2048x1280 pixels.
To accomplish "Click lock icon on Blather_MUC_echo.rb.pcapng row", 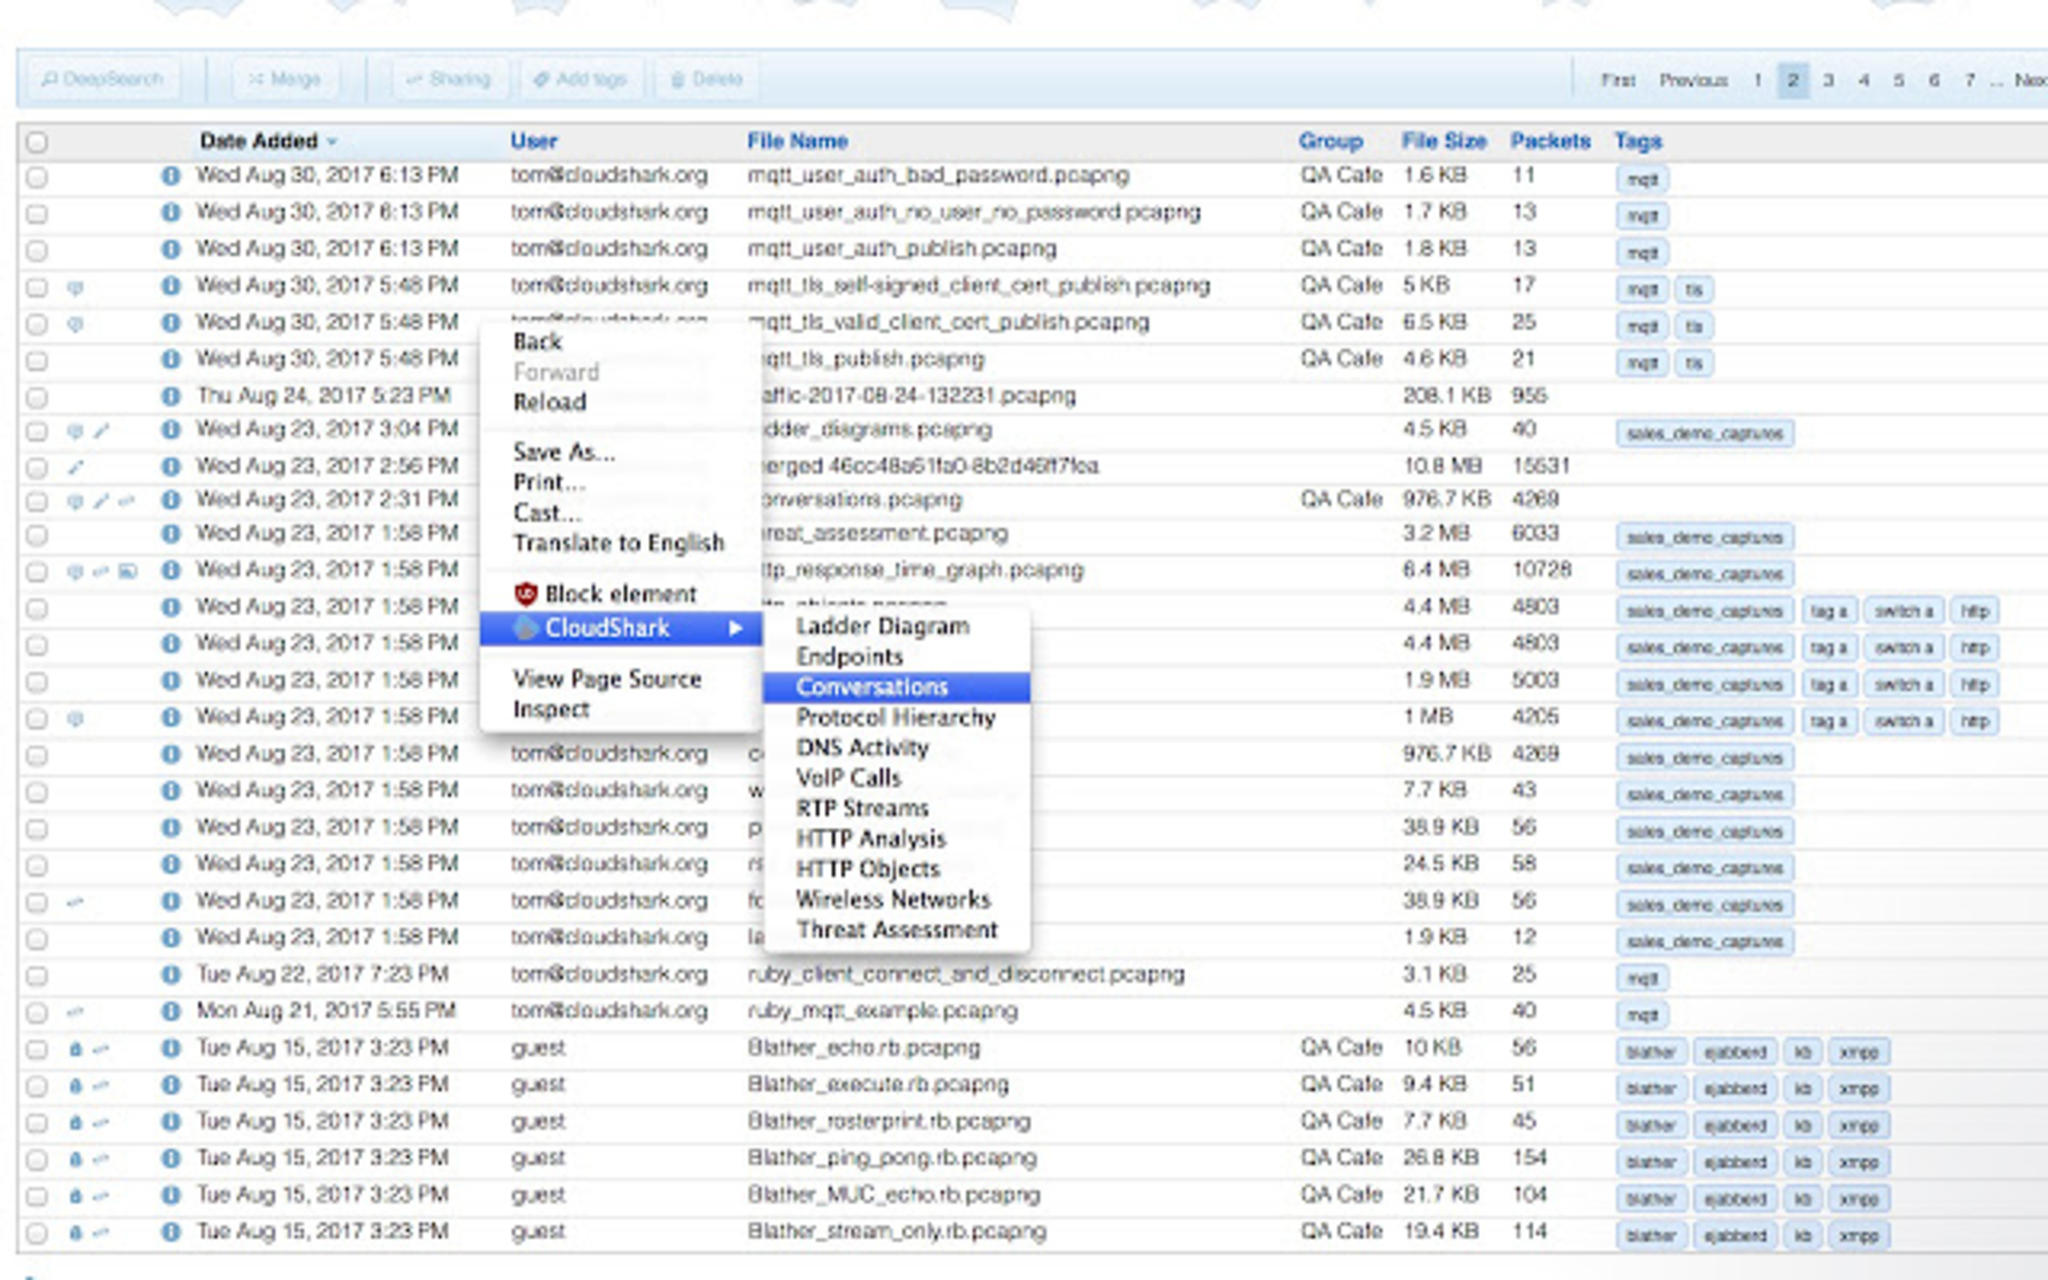I will [x=75, y=1196].
